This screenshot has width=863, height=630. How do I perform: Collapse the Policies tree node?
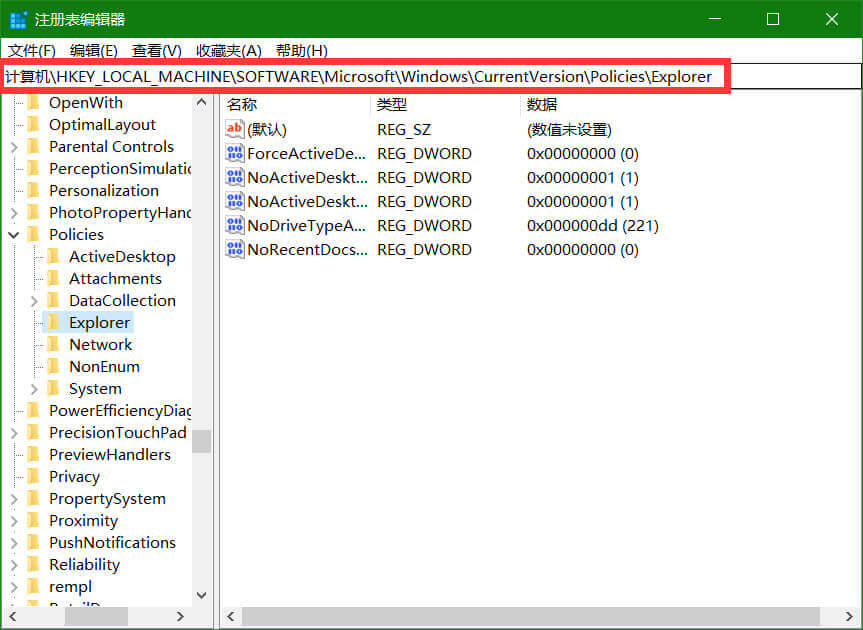pos(14,235)
